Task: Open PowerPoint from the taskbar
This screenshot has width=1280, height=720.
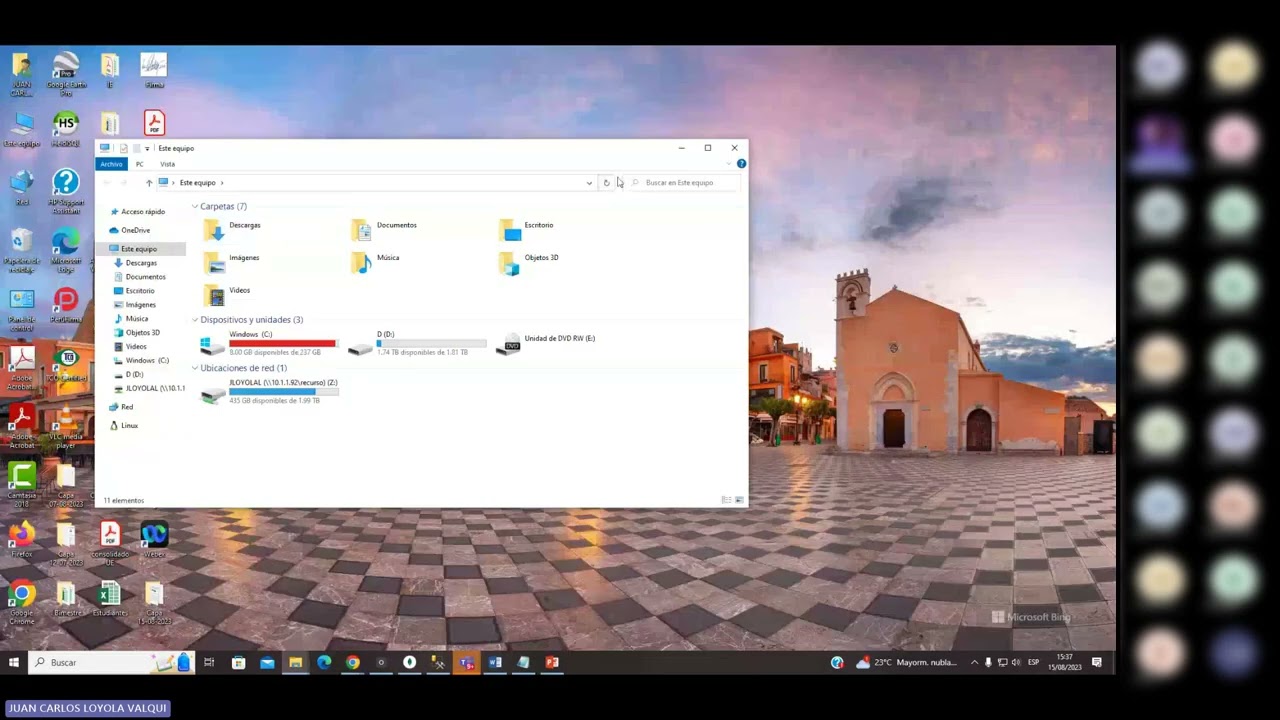Action: point(551,662)
